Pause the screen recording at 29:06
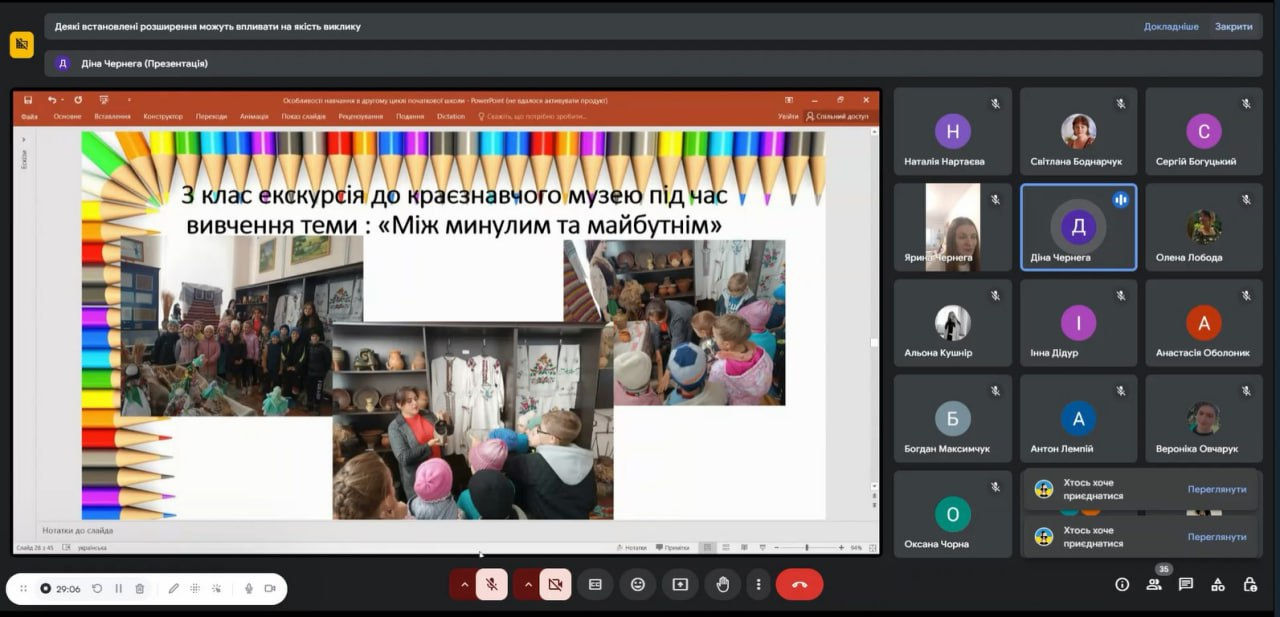Viewport: 1280px width, 617px height. coord(118,588)
